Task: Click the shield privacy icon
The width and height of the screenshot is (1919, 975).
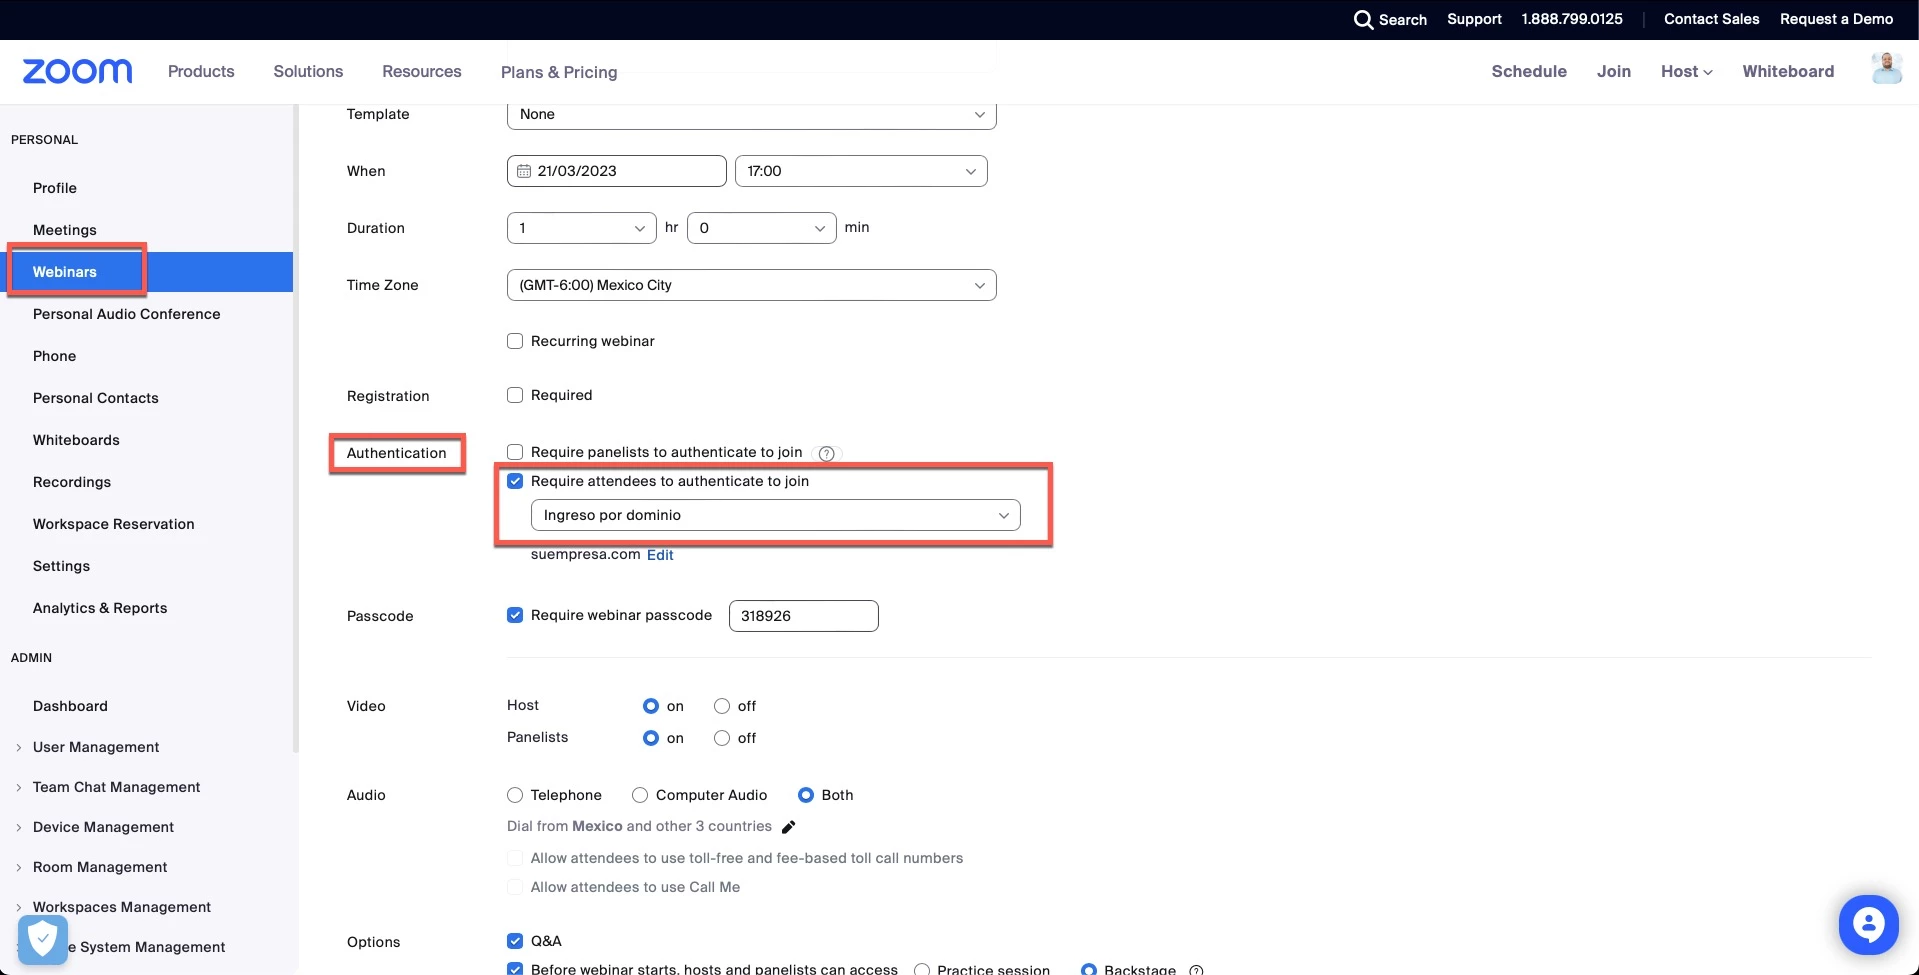Action: pyautogui.click(x=42, y=940)
